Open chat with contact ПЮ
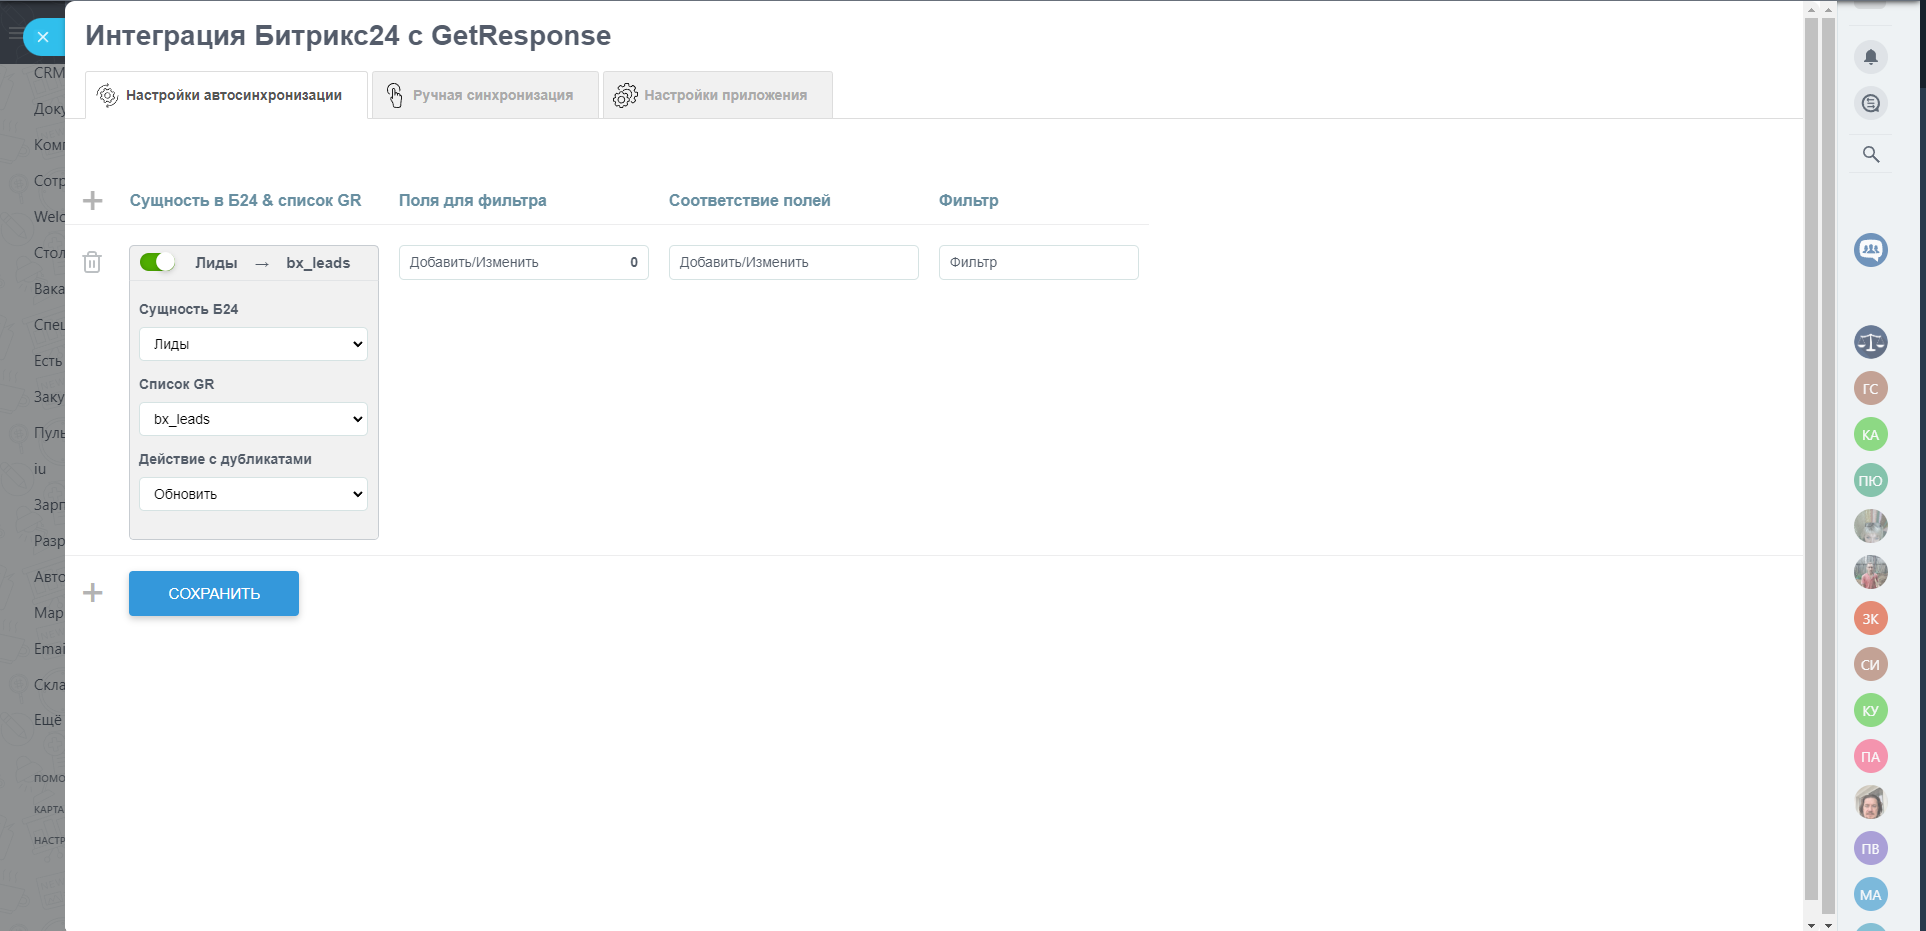 tap(1871, 480)
